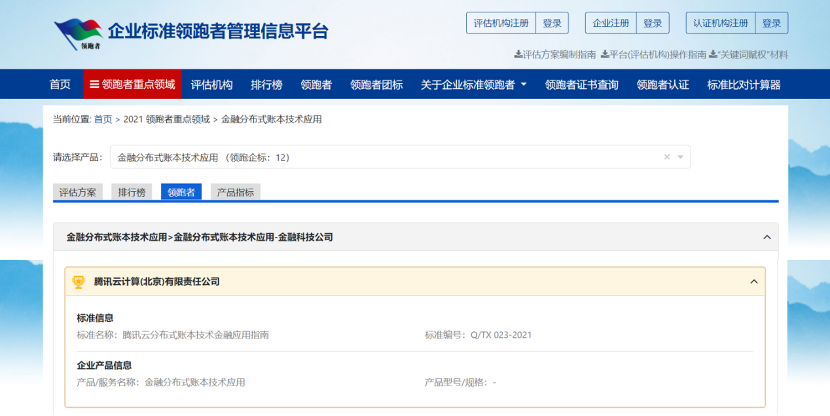
Task: Click the 腾讯云分布式账本技术金融应用指南 standard name
Action: pyautogui.click(x=196, y=335)
